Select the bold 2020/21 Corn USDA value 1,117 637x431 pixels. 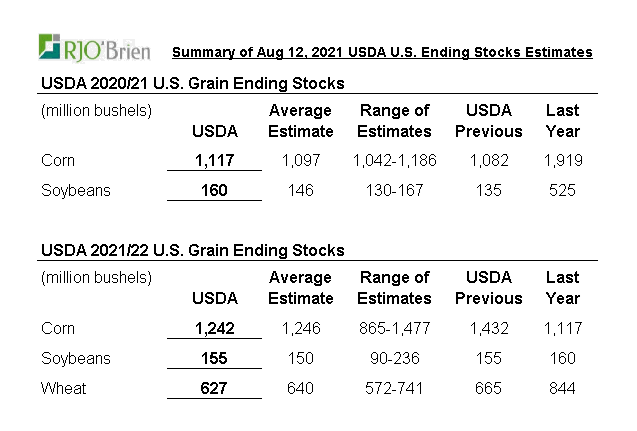pos(214,160)
